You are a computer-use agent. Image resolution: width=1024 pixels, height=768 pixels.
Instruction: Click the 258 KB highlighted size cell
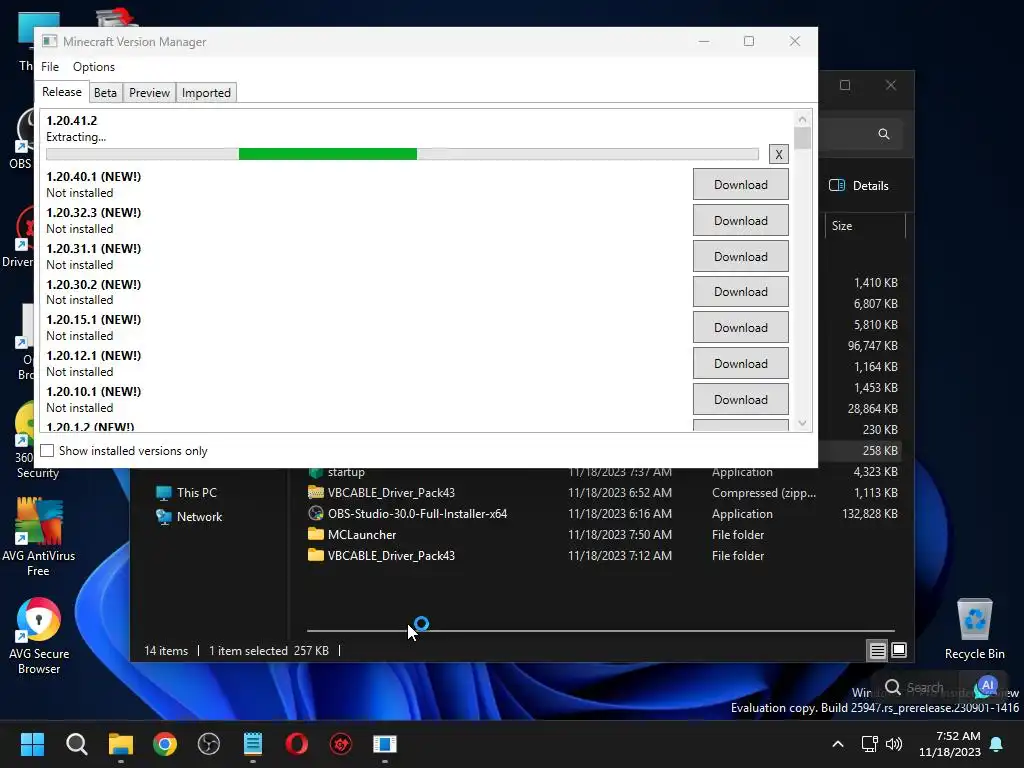coord(880,451)
